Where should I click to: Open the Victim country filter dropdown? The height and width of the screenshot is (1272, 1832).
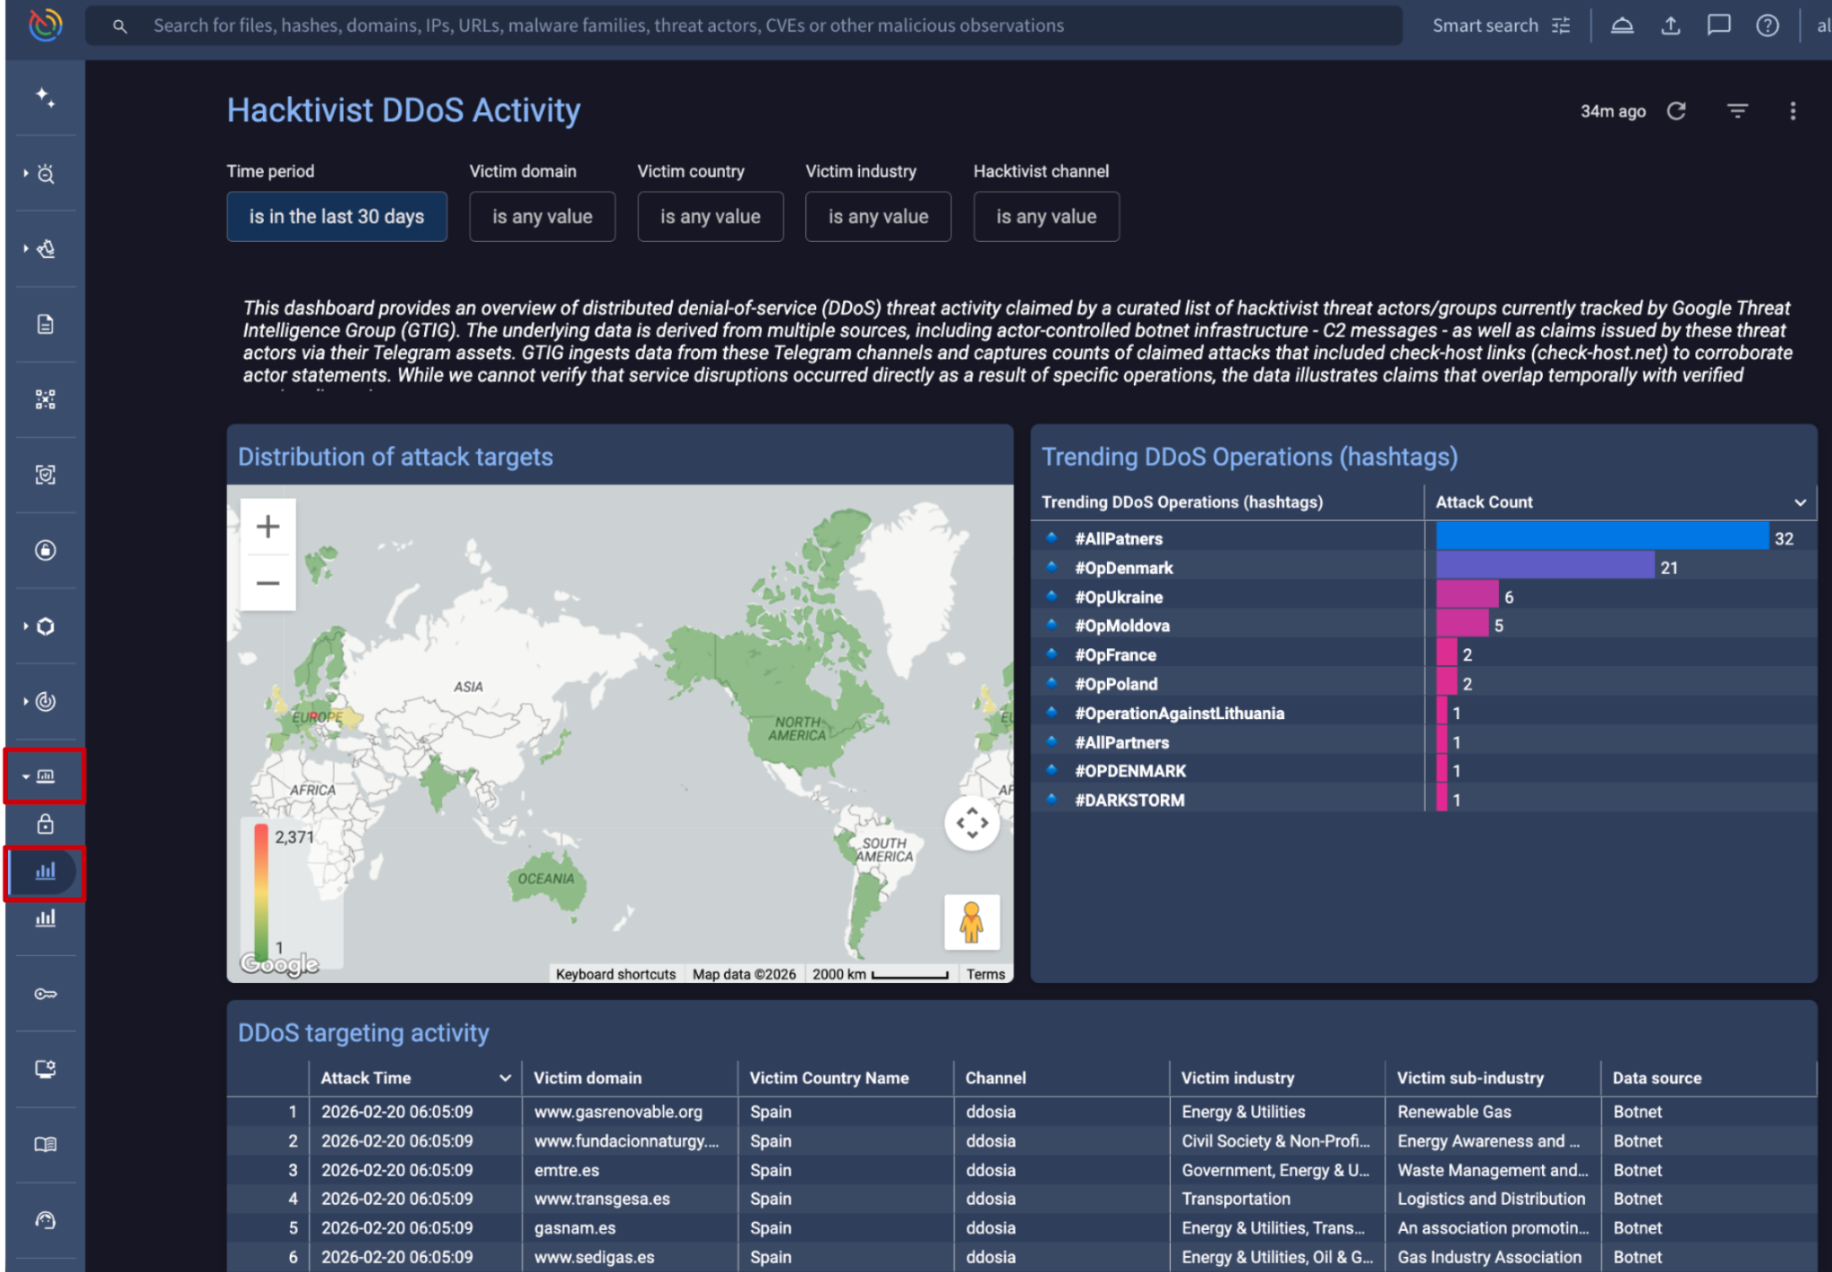pos(711,217)
